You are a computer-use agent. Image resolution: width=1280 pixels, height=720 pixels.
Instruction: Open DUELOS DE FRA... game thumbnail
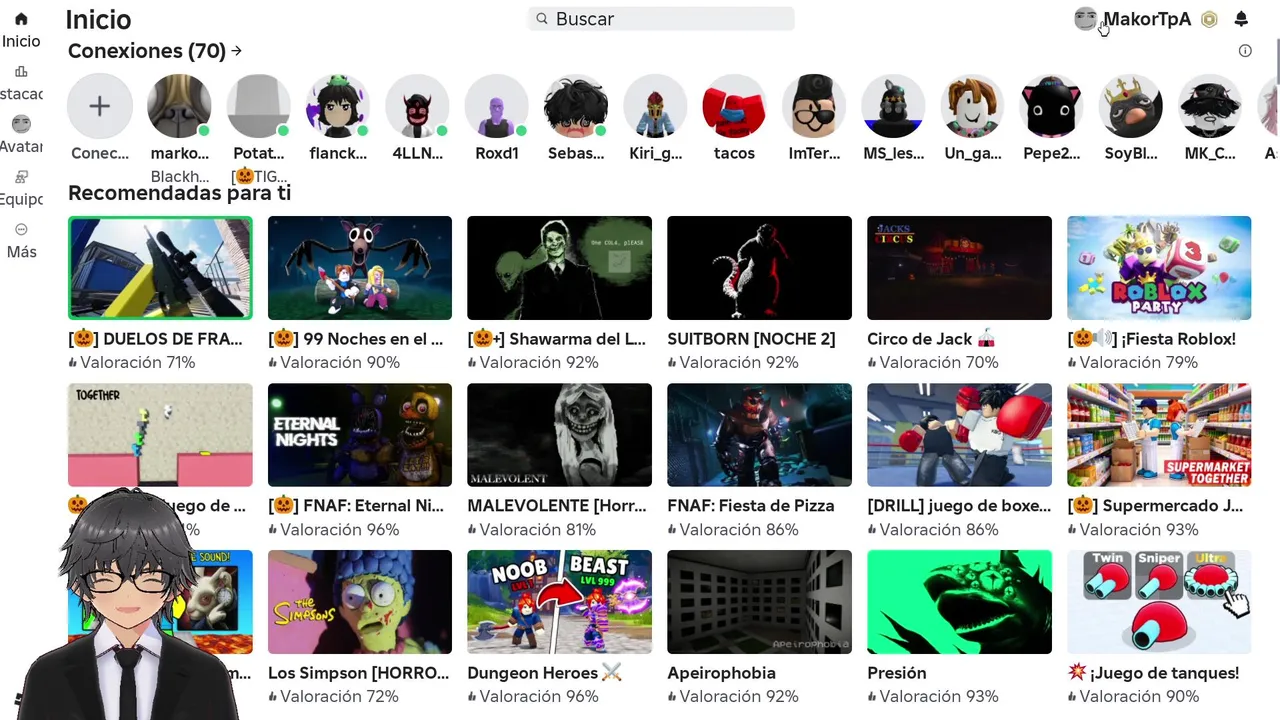click(160, 268)
